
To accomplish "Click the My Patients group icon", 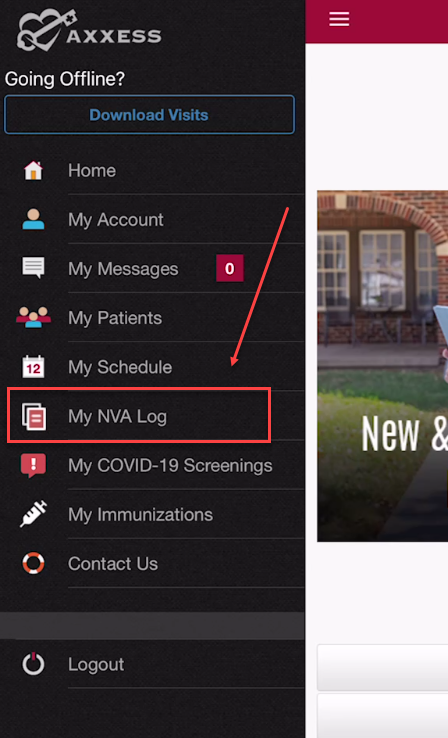I will 33,317.
